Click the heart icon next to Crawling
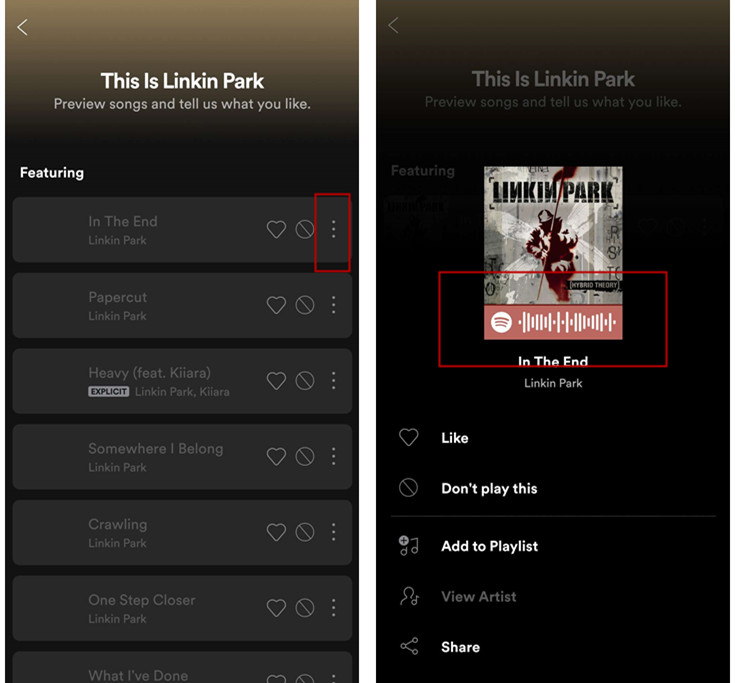735x683 pixels. (276, 532)
